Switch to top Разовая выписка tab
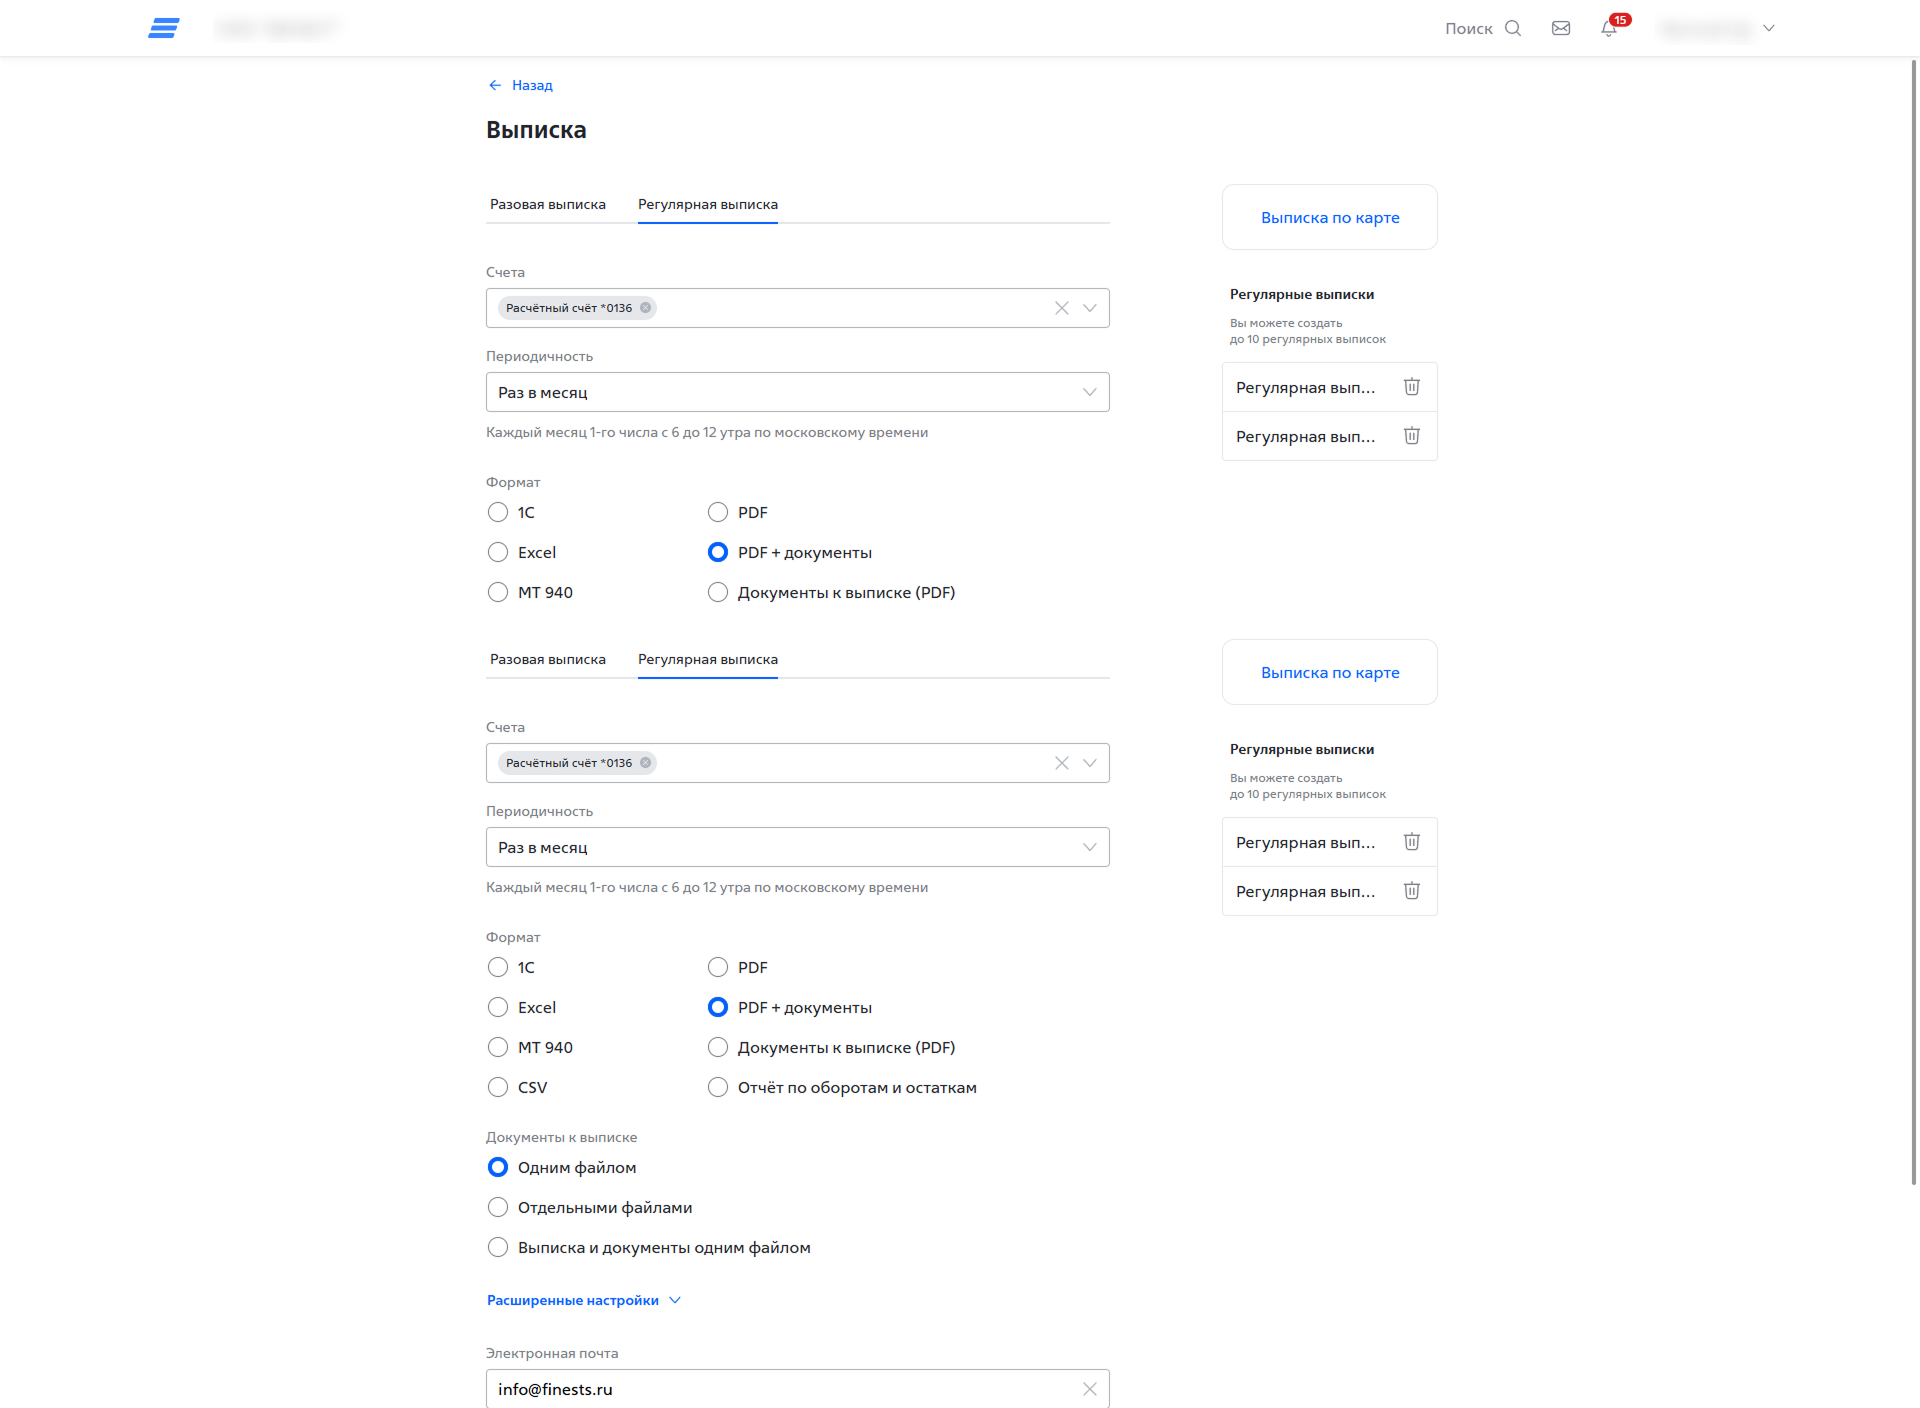 547,204
